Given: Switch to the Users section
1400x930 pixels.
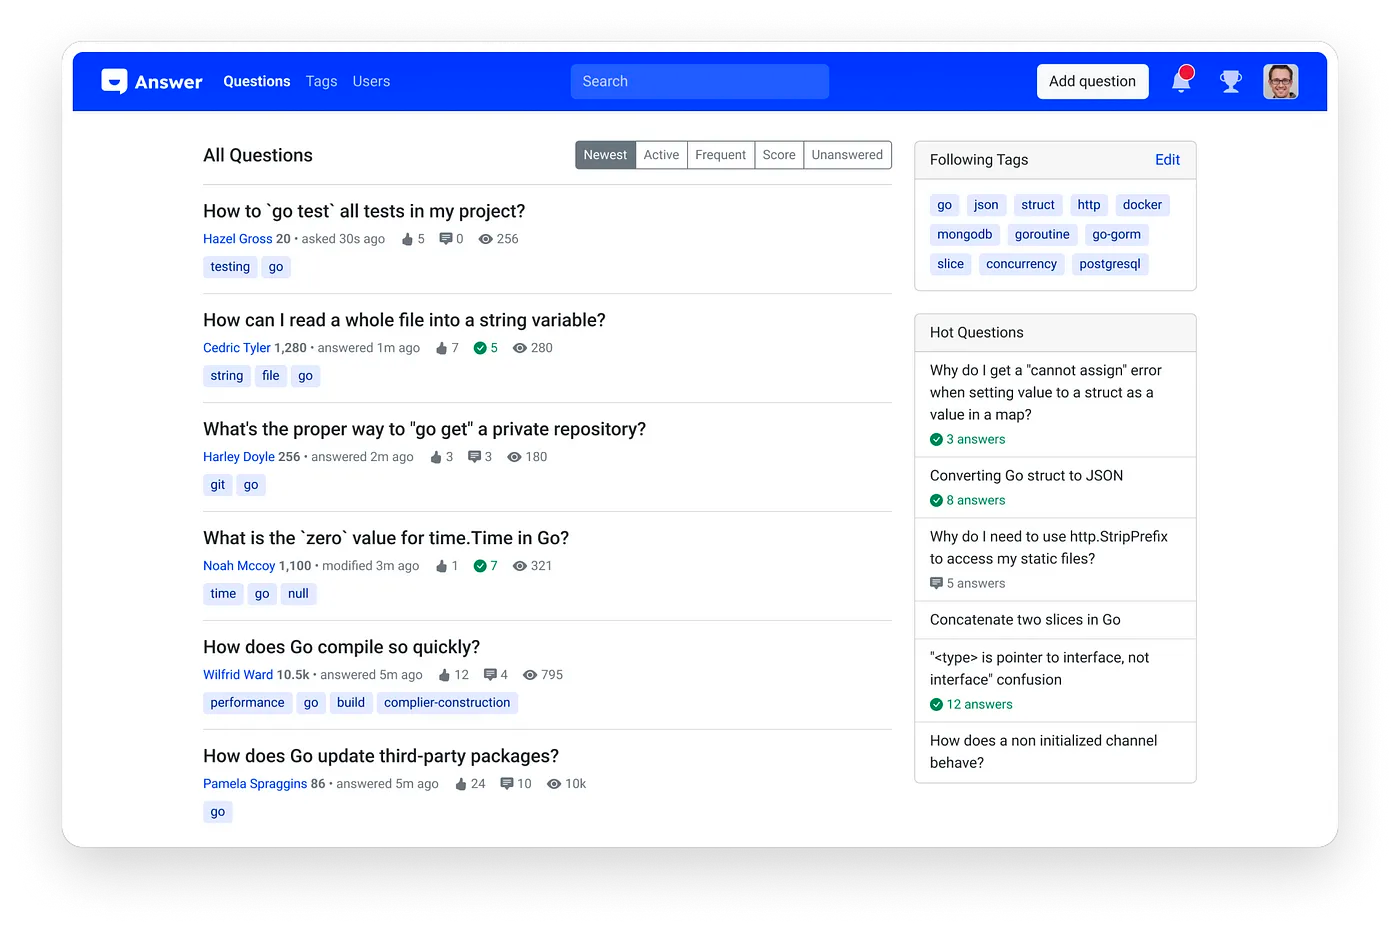Looking at the screenshot, I should click(371, 81).
